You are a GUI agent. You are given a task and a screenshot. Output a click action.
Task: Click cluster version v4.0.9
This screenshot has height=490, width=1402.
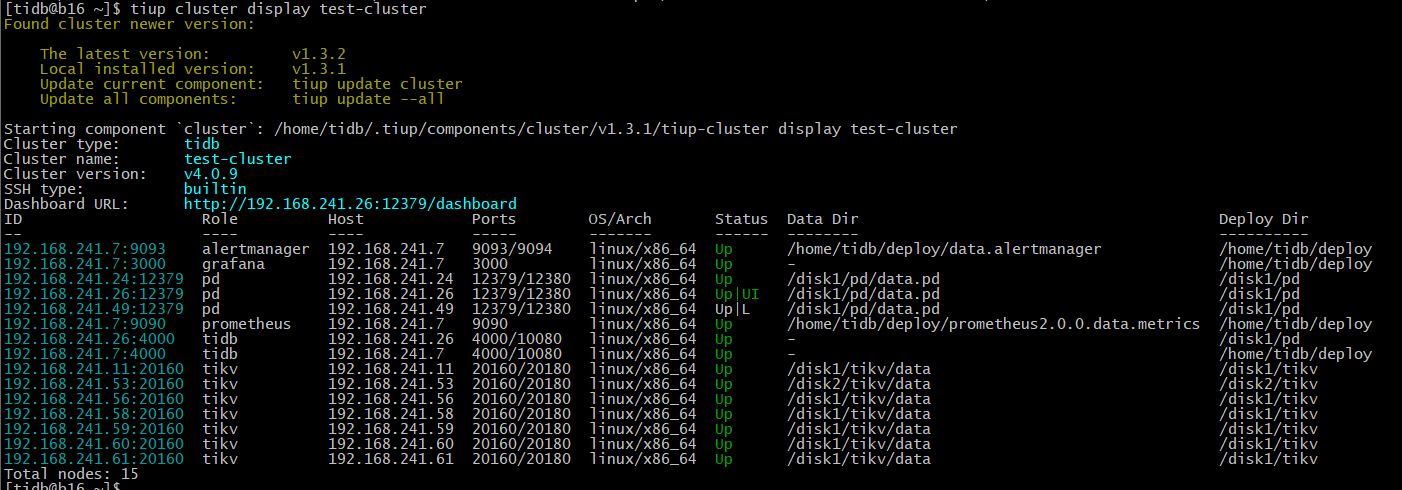pyautogui.click(x=211, y=174)
